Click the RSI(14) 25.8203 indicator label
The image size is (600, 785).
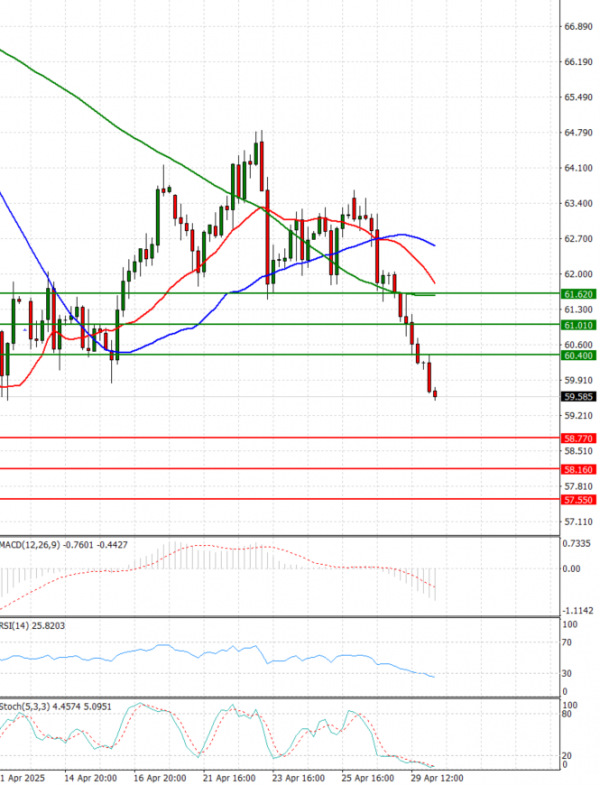(x=33, y=626)
